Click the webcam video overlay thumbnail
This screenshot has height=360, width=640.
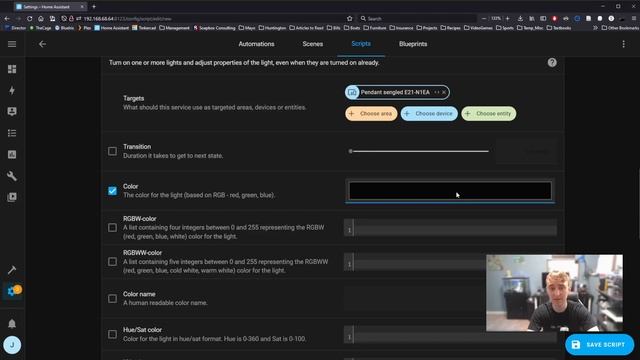click(554, 293)
